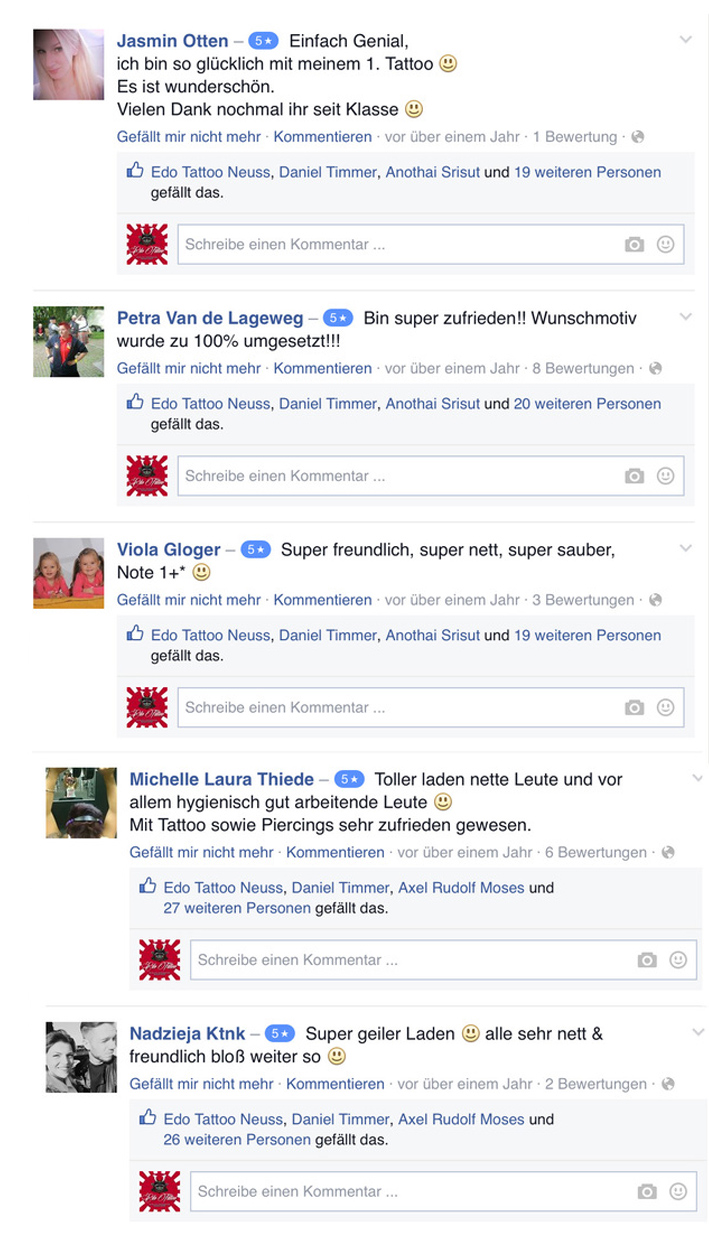Click the 5-star badge next to Viola Gloger

click(x=256, y=549)
